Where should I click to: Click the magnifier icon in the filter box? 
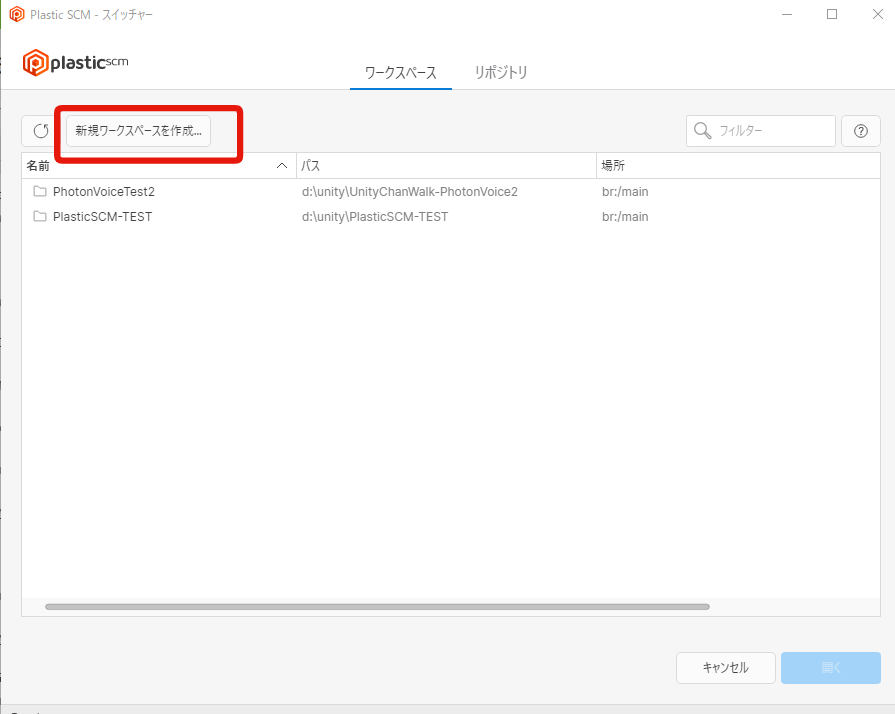point(703,130)
